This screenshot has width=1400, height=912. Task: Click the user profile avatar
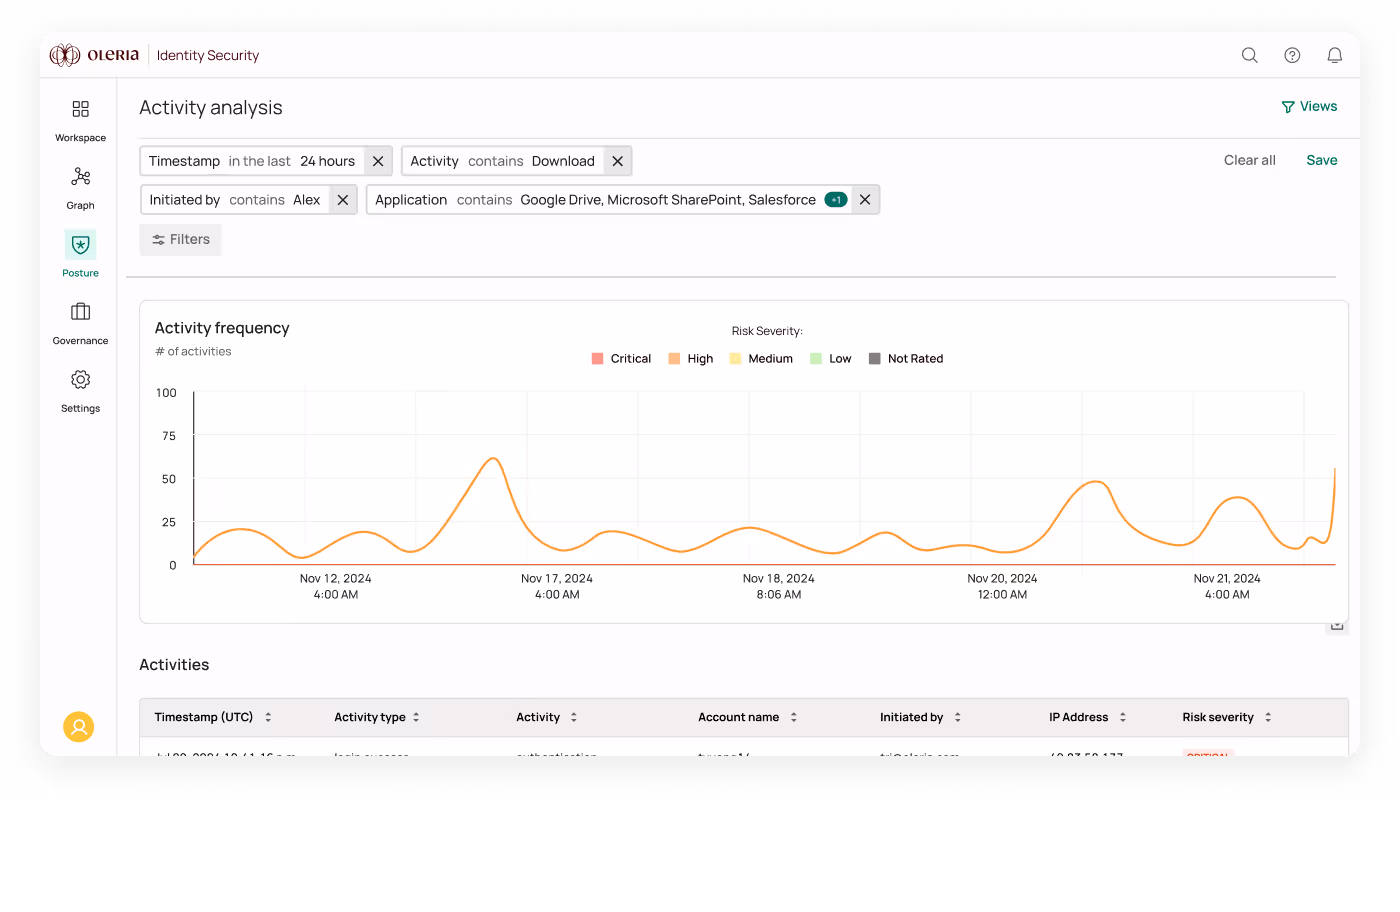(x=79, y=727)
